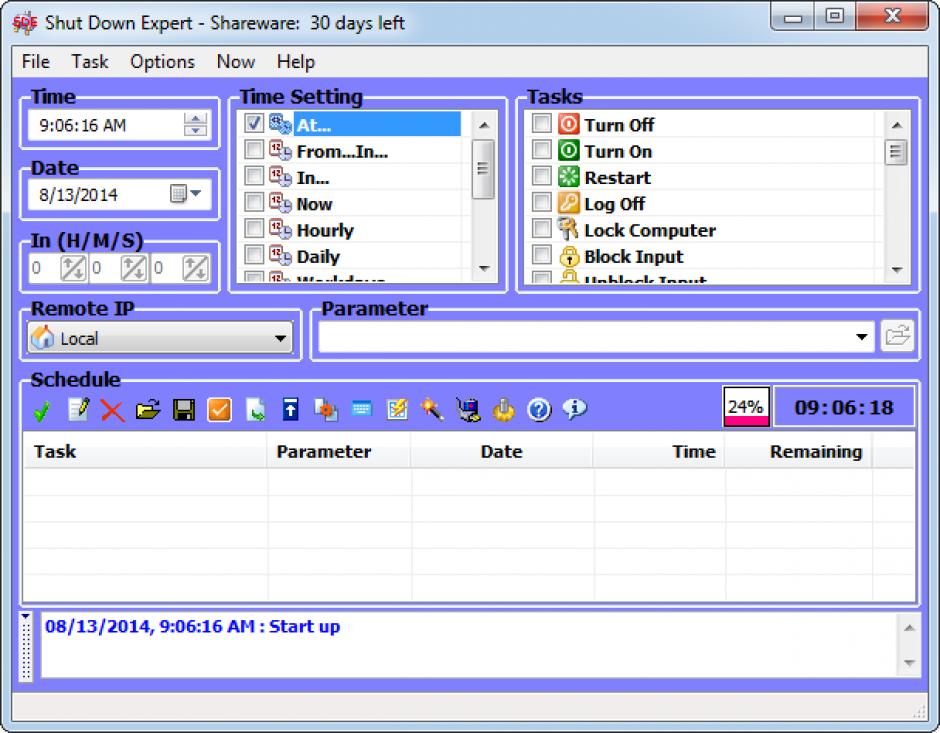Click the Time column header in schedule
Viewport: 940px width, 733px height.
pos(659,451)
